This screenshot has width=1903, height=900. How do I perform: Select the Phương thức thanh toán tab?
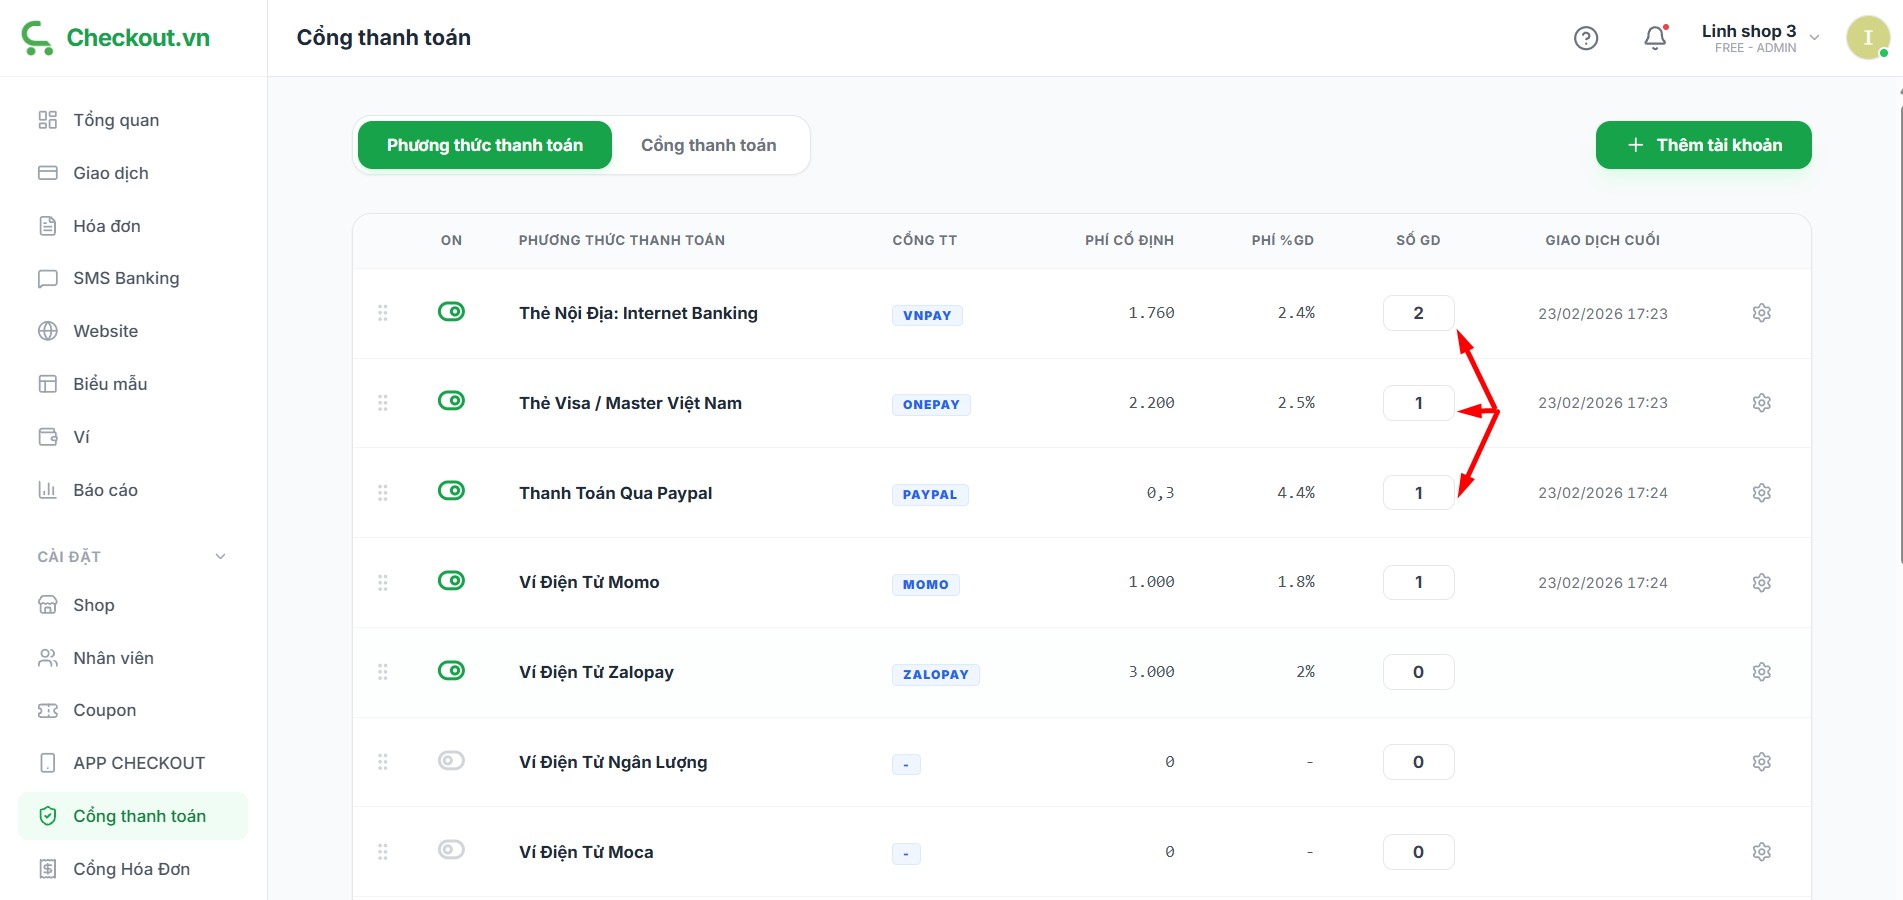[485, 145]
